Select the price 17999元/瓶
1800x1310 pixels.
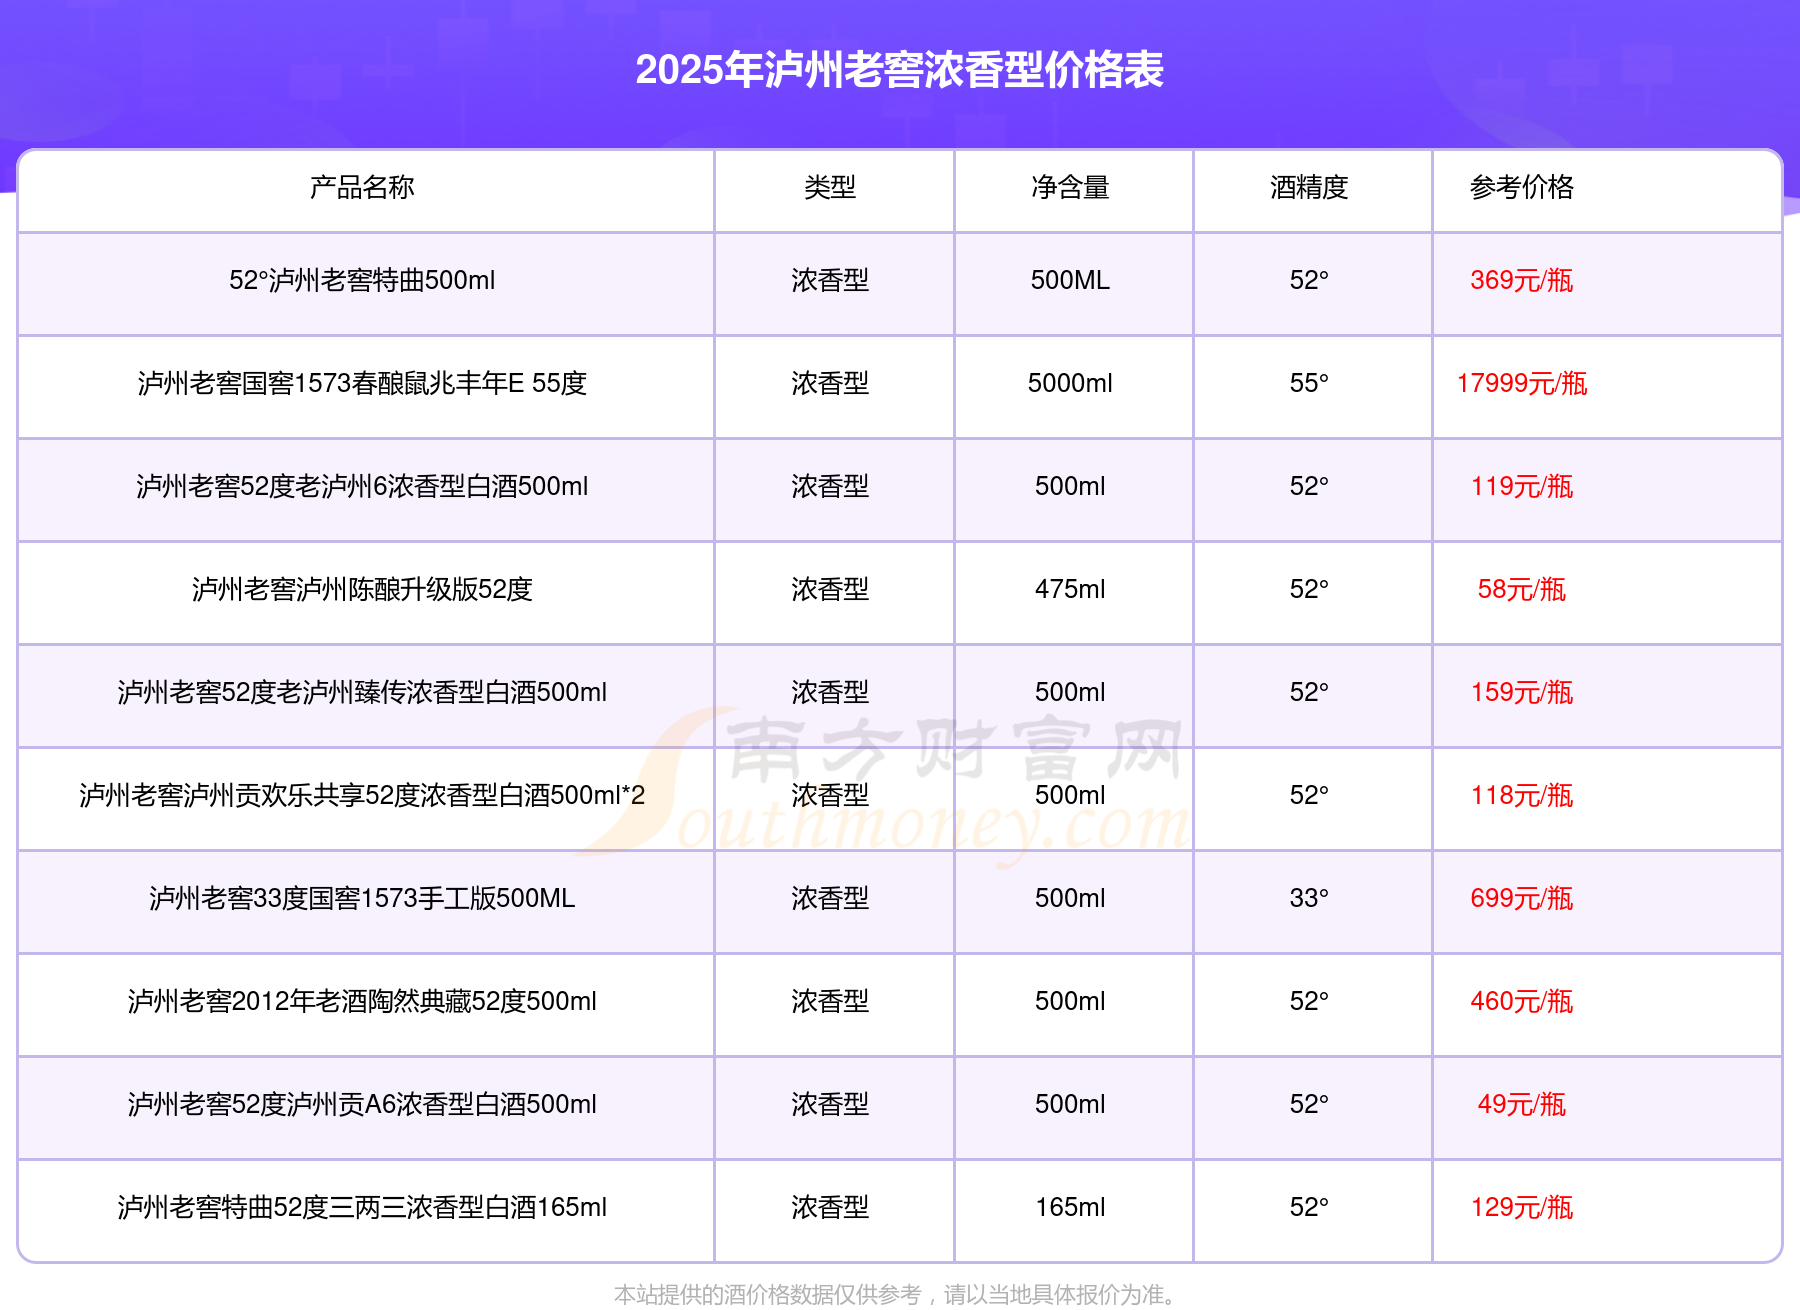click(x=1522, y=383)
